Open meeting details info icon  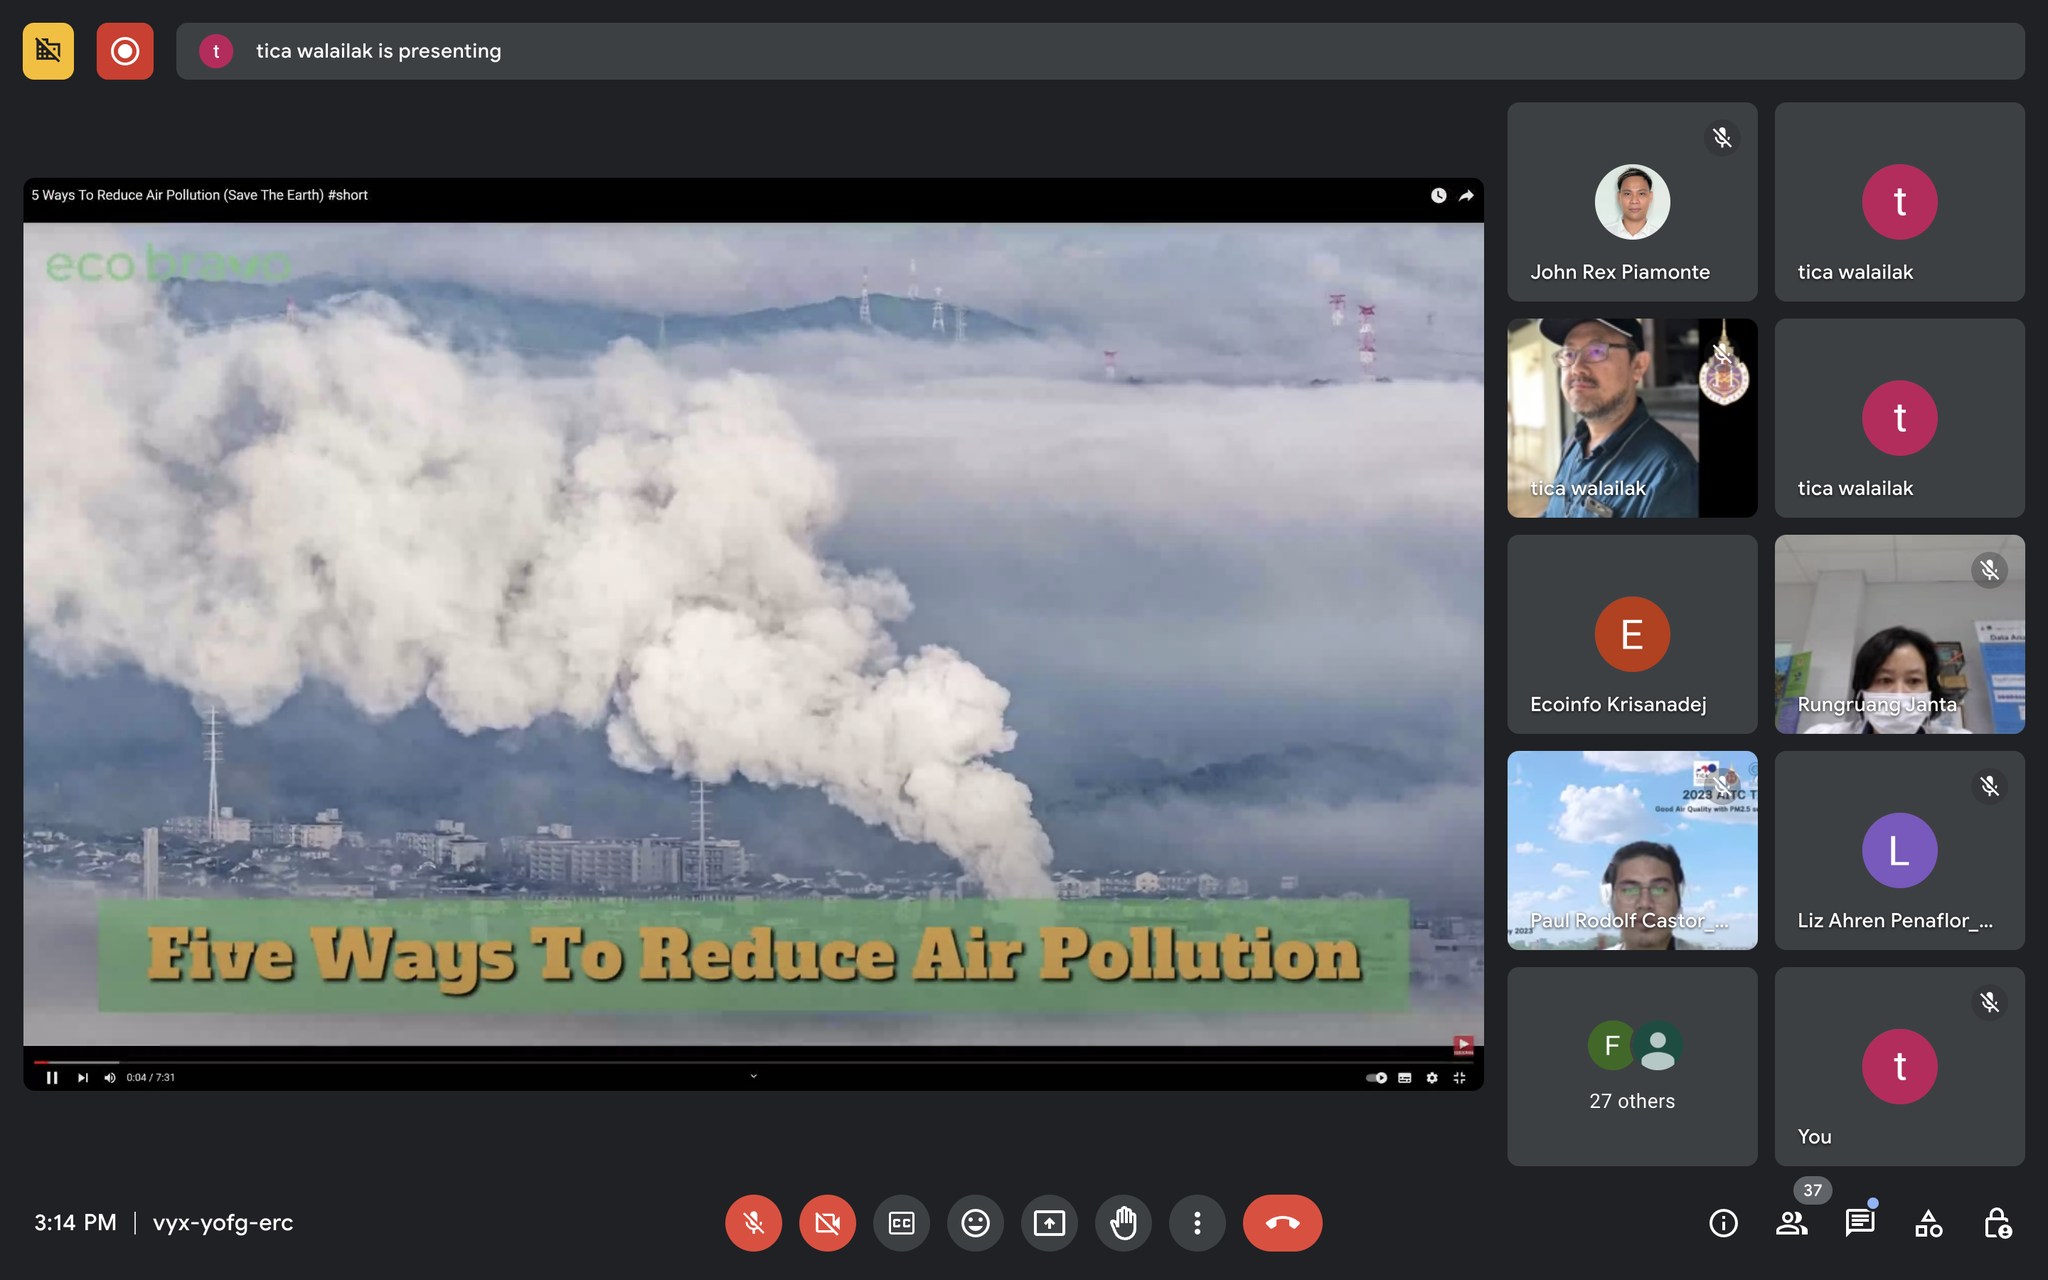click(x=1723, y=1222)
